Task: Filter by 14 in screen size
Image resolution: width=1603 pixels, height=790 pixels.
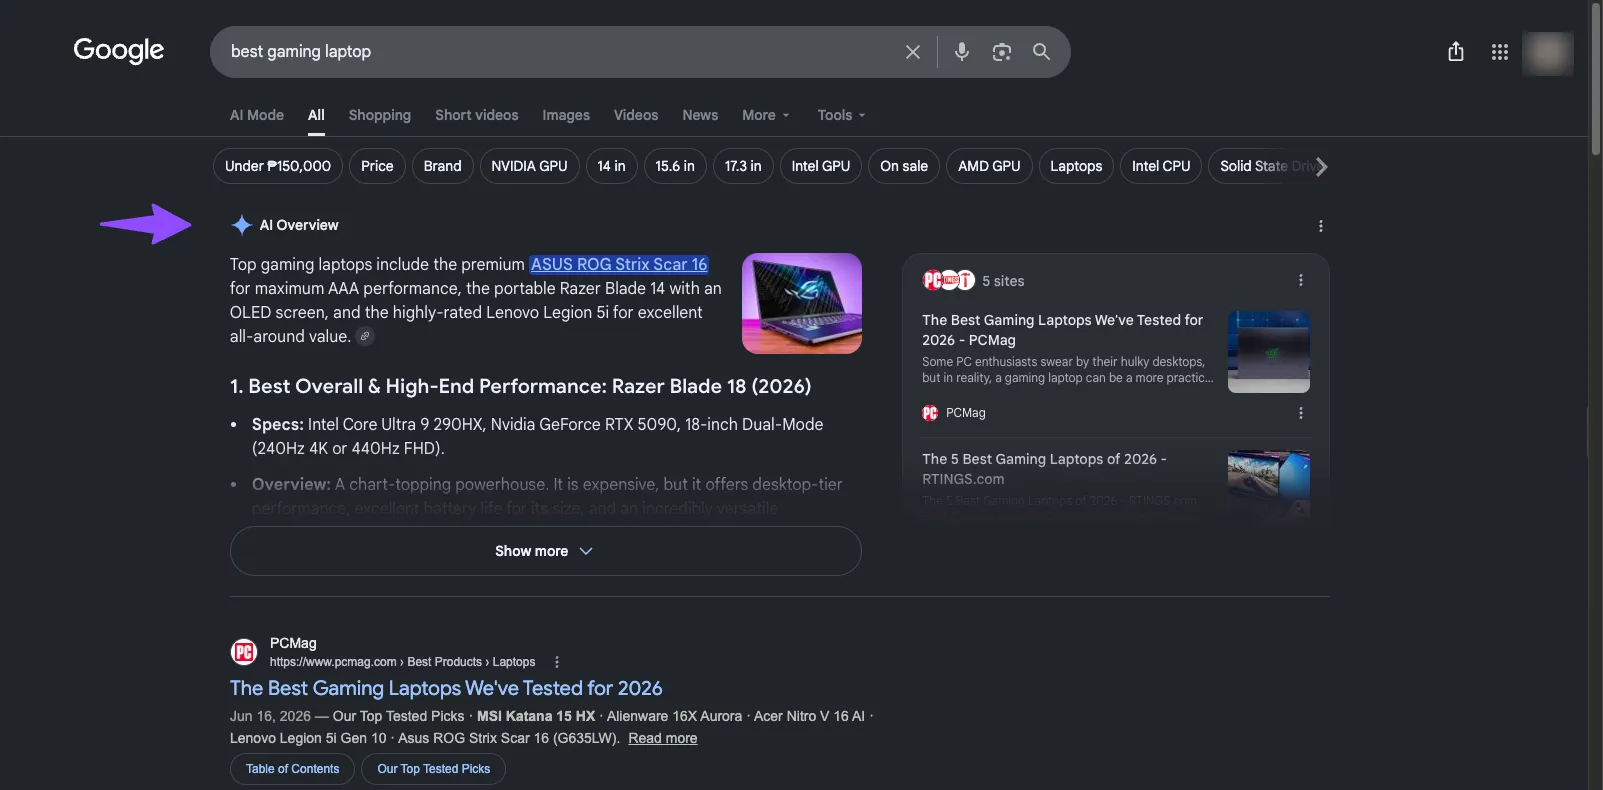Action: (x=611, y=166)
